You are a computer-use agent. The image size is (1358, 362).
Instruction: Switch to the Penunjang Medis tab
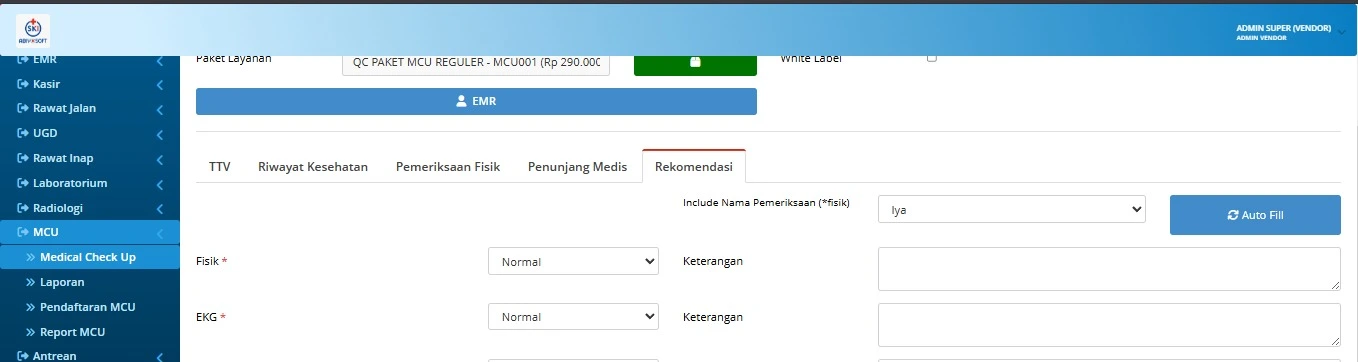578,167
